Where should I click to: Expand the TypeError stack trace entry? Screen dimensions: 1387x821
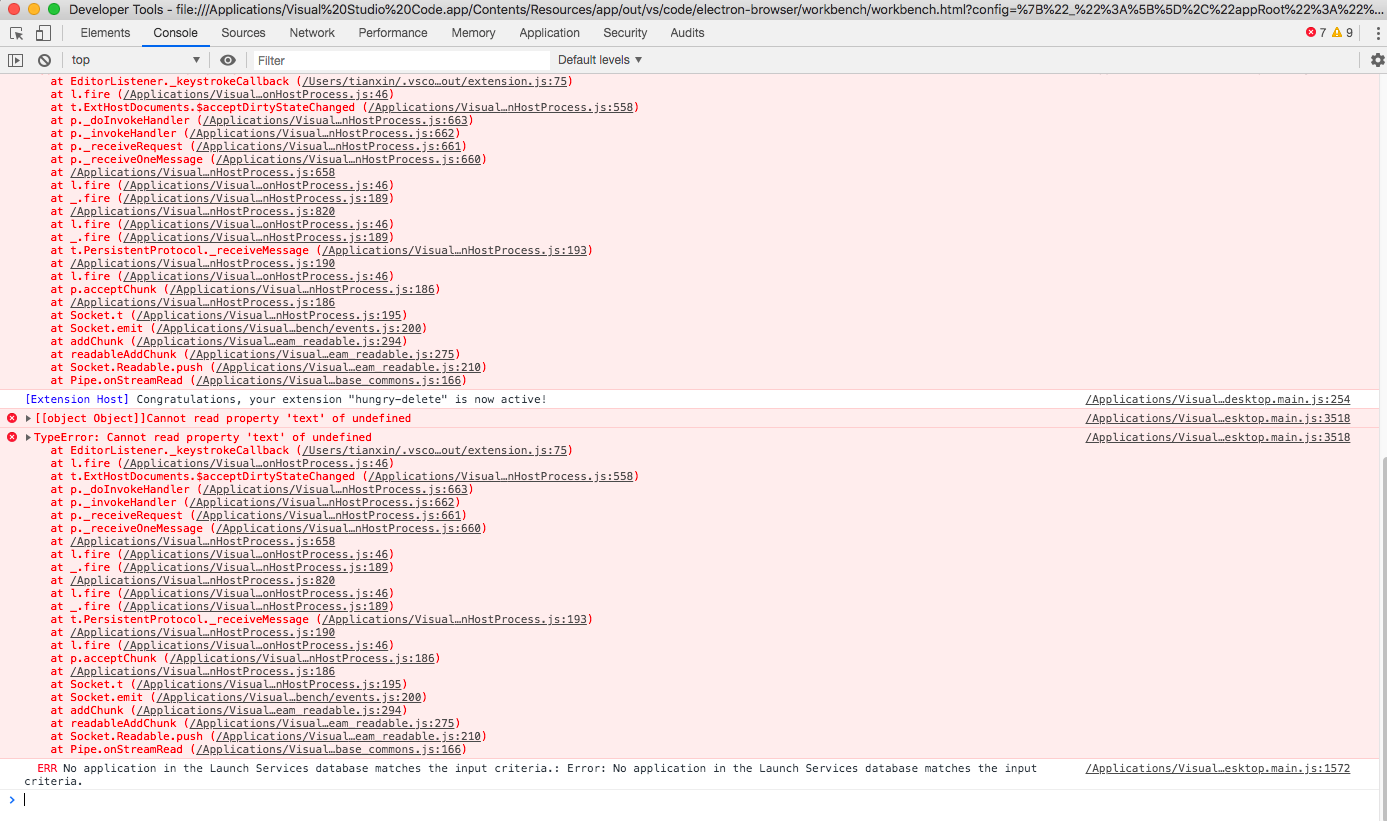(x=26, y=437)
